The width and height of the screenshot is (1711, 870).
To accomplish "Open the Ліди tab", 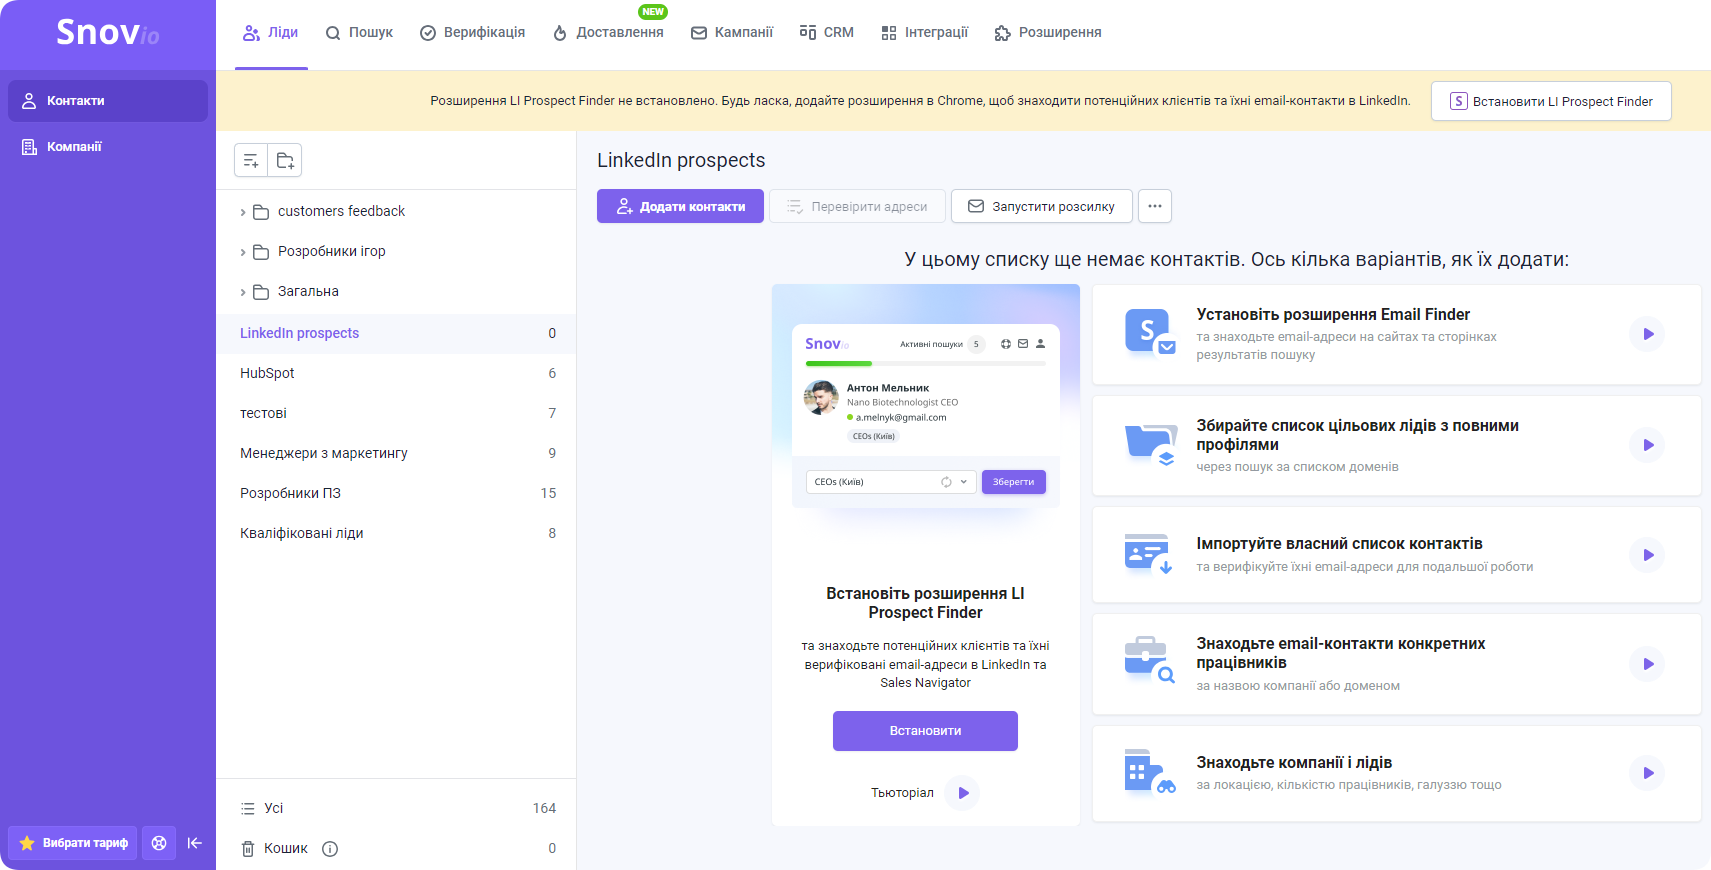I will pos(271,33).
